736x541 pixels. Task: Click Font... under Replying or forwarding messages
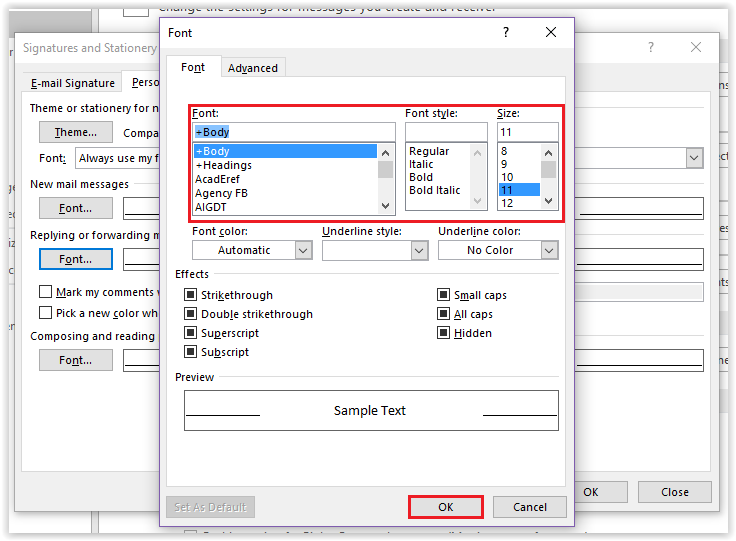coord(76,259)
